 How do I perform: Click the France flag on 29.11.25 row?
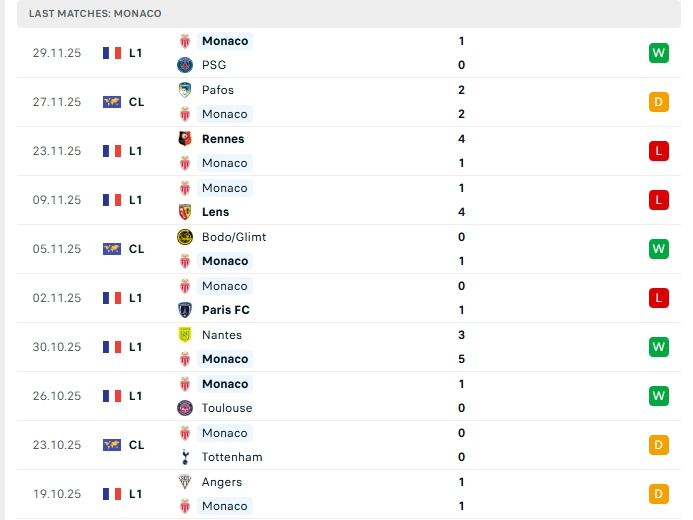[111, 53]
